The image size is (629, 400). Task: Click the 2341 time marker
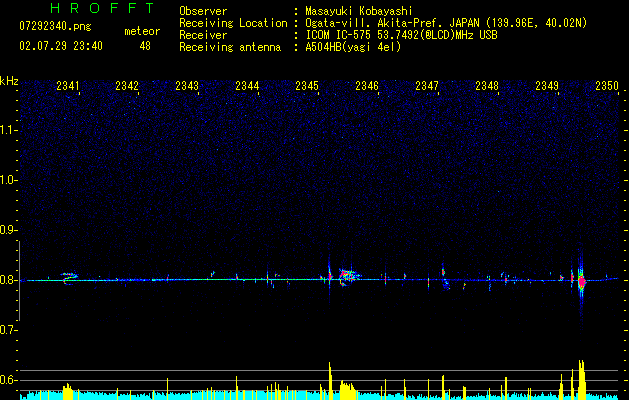tap(68, 86)
